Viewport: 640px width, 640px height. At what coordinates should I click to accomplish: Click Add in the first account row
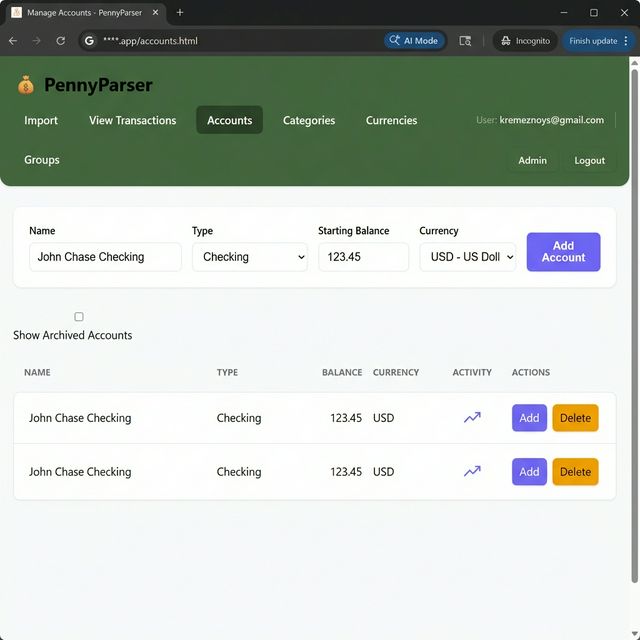(x=529, y=418)
